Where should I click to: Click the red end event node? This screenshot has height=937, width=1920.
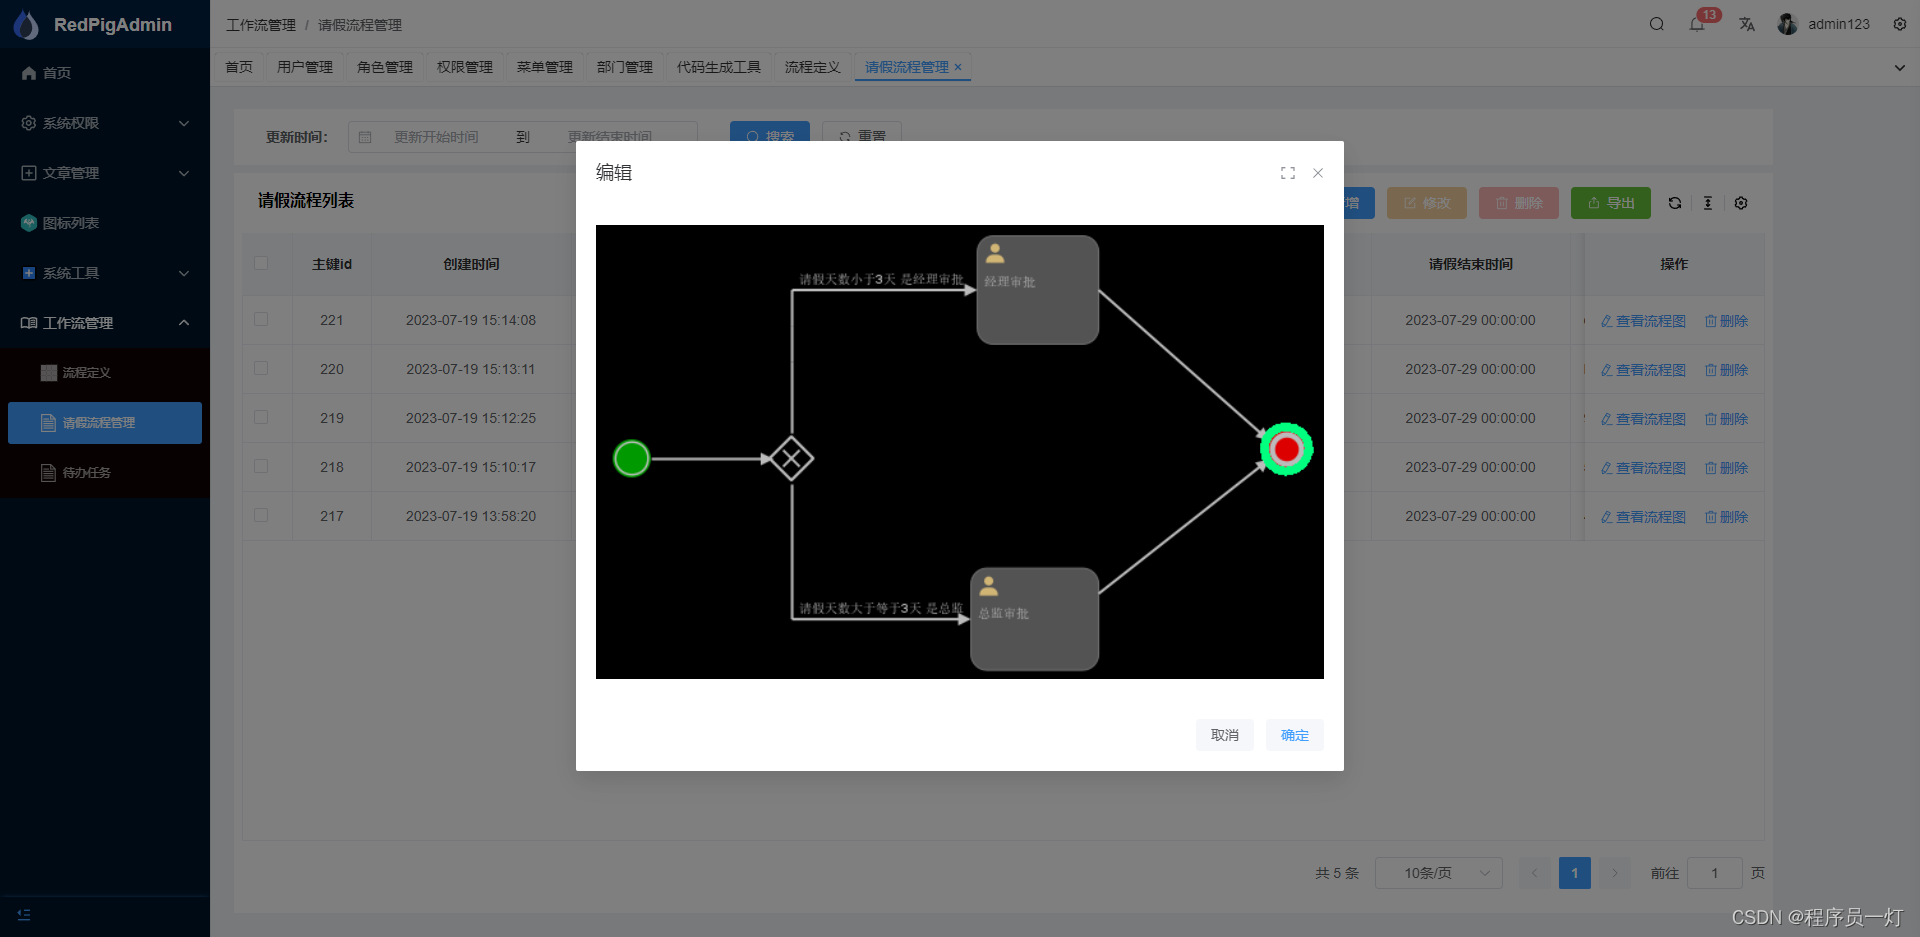(1287, 450)
